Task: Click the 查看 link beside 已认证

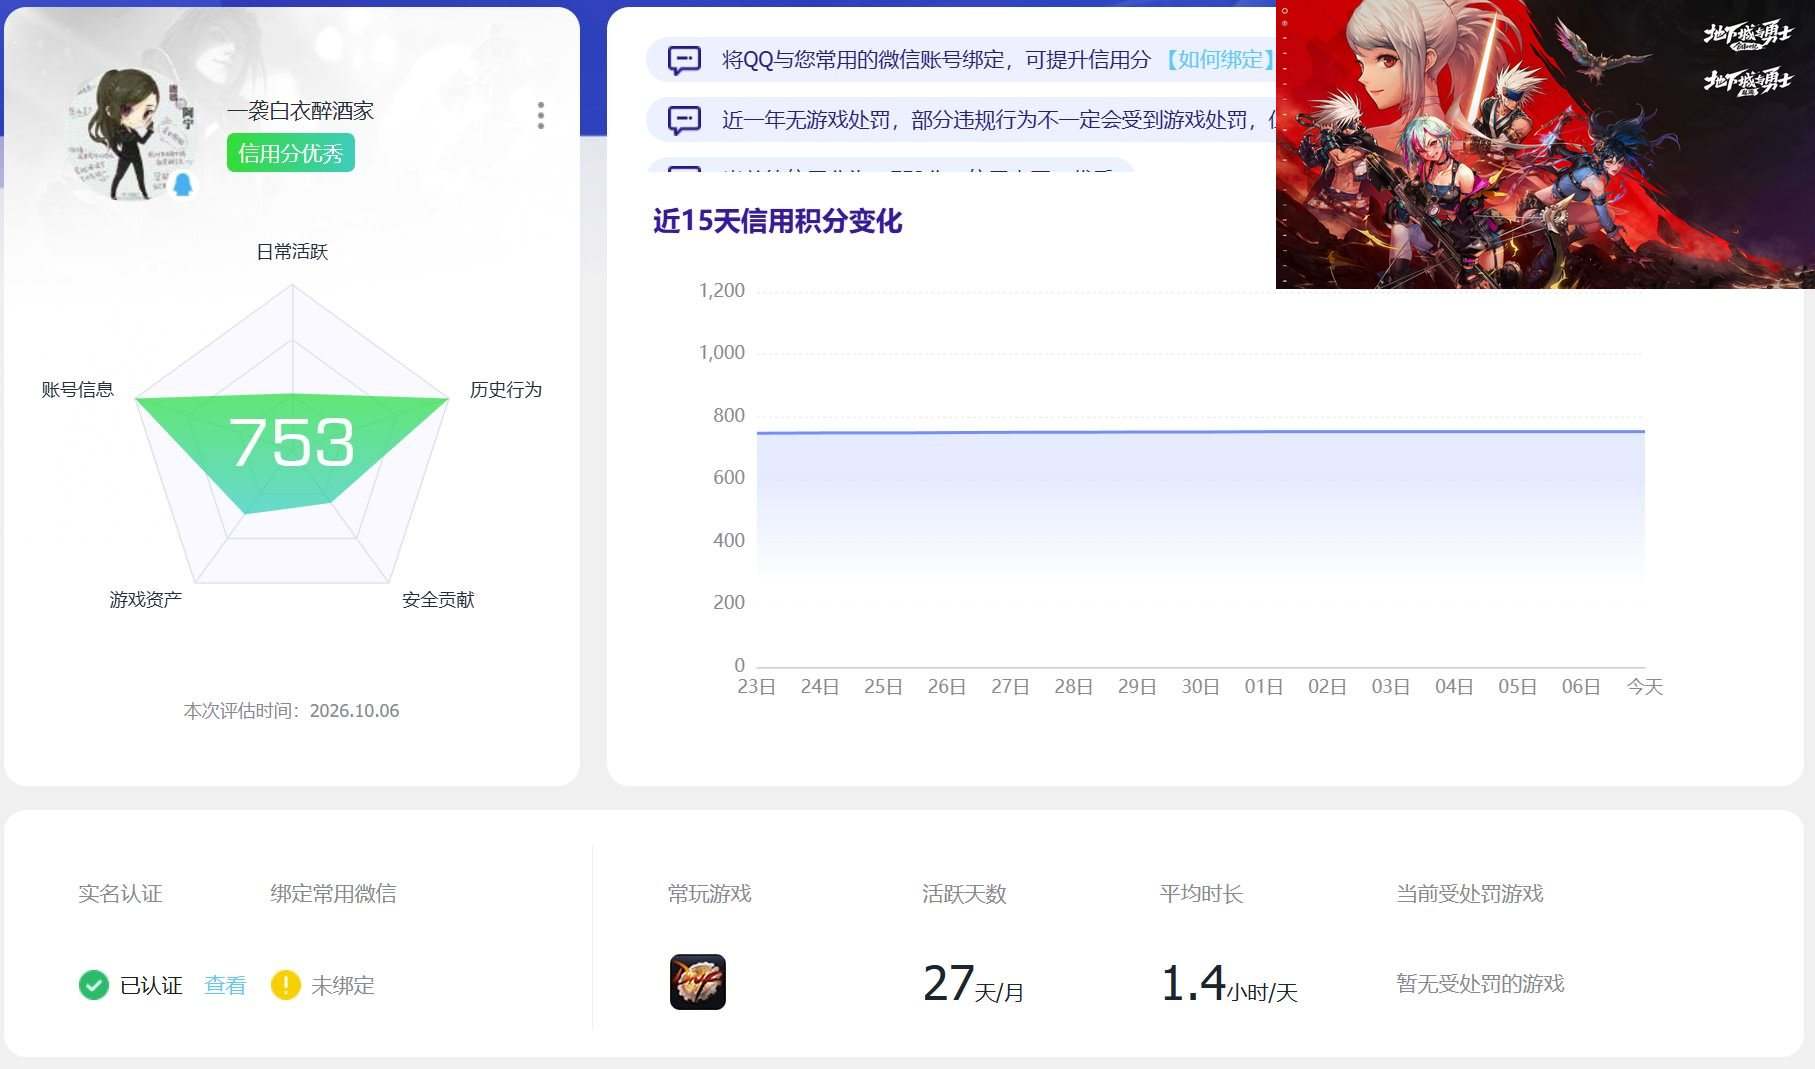Action: [x=225, y=985]
